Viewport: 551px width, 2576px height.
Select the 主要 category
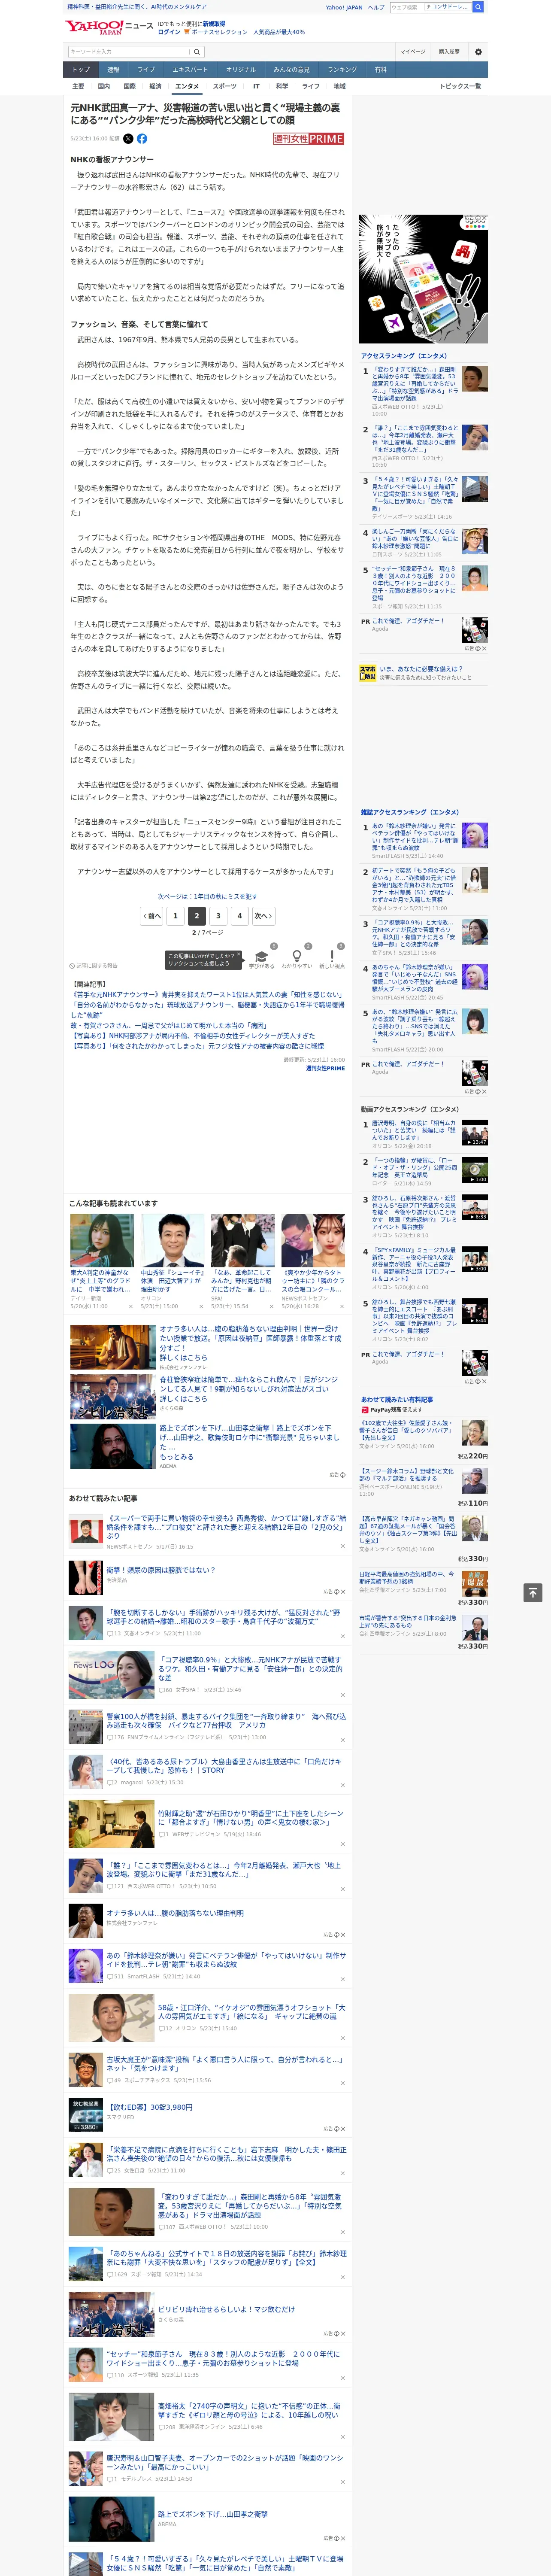pos(78,86)
